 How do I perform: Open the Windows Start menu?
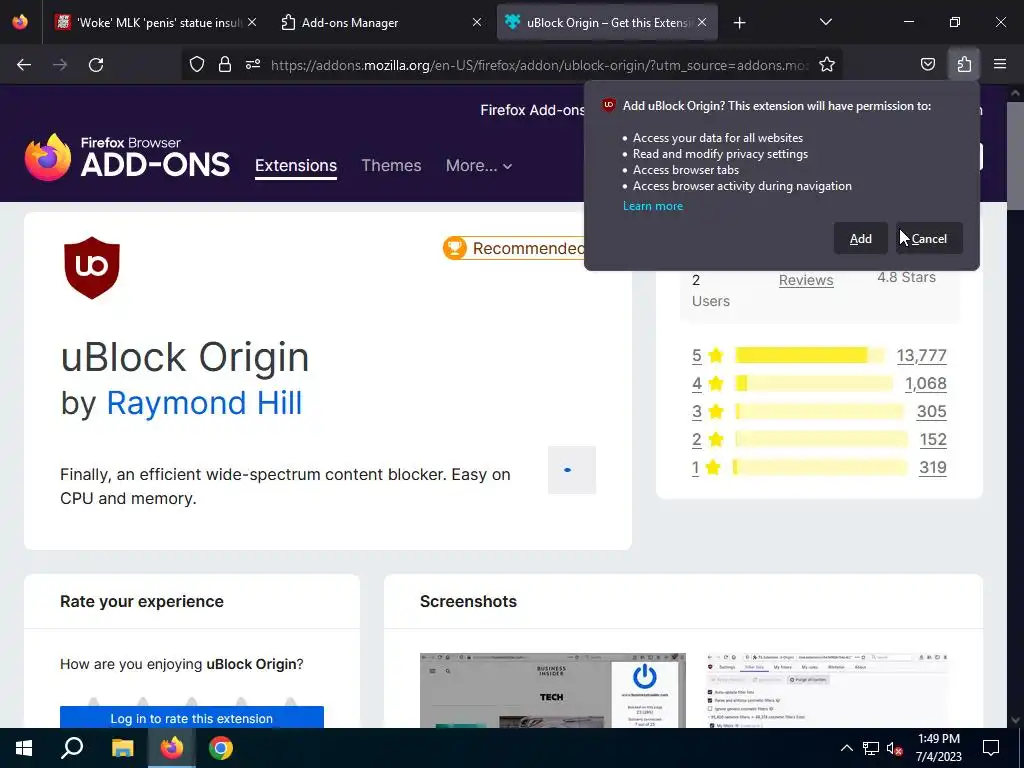(24, 748)
